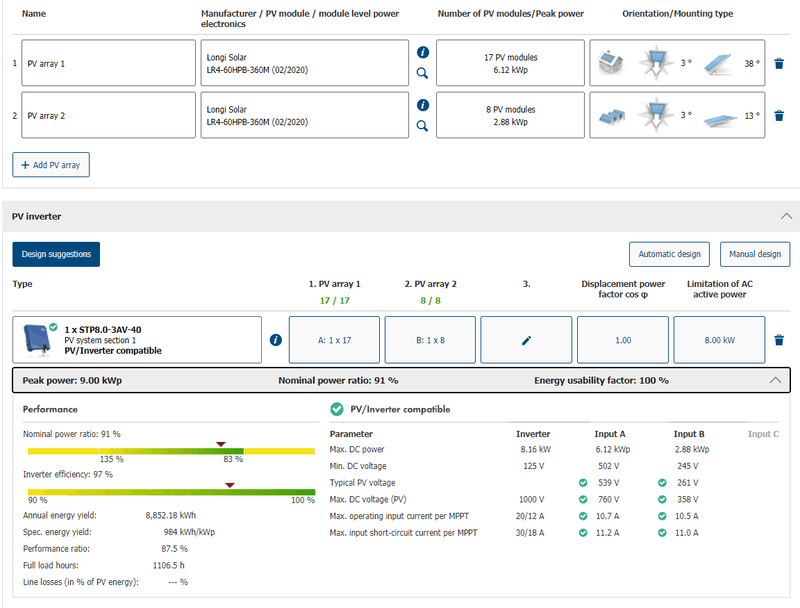The height and width of the screenshot is (608, 800).
Task: Click the PV array 1 name field
Action: tap(108, 63)
